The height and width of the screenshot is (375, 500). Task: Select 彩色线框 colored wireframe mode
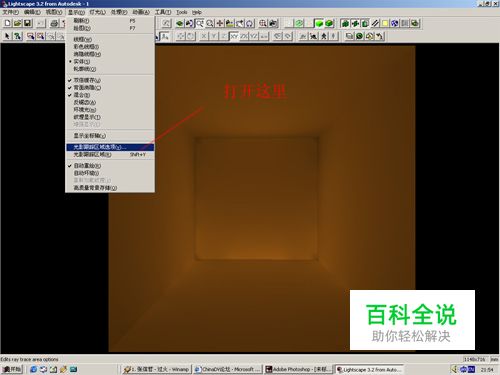pyautogui.click(x=110, y=47)
